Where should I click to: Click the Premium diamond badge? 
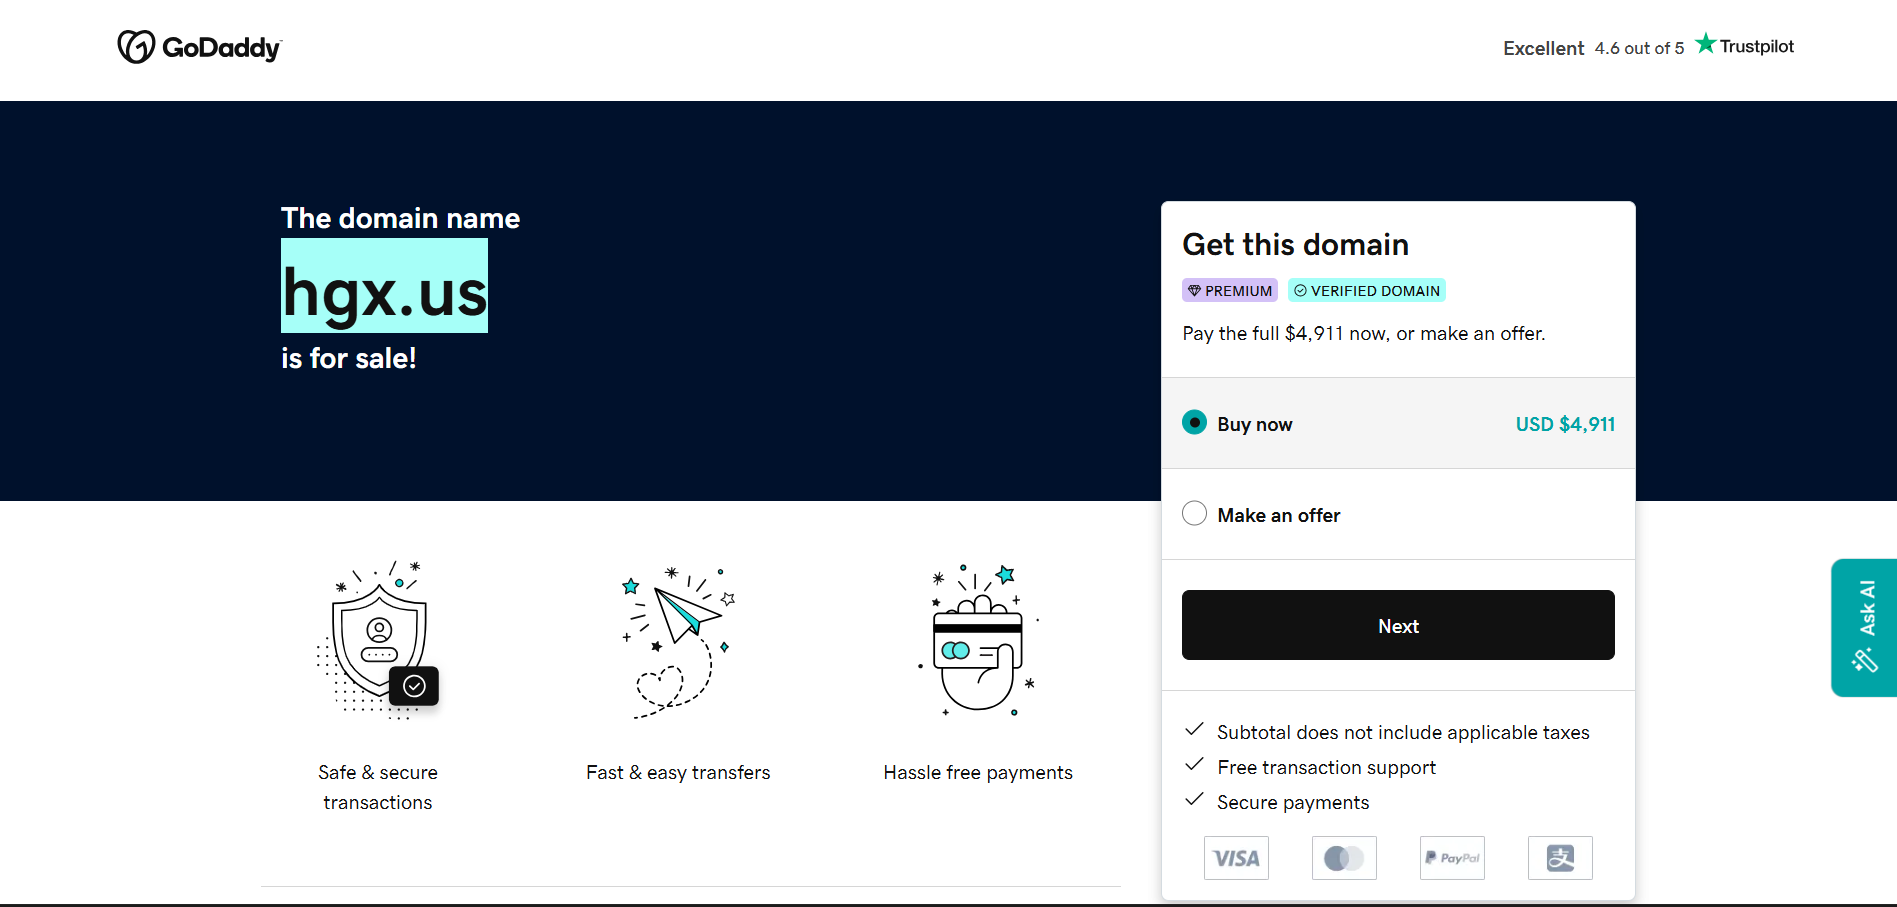pos(1229,290)
